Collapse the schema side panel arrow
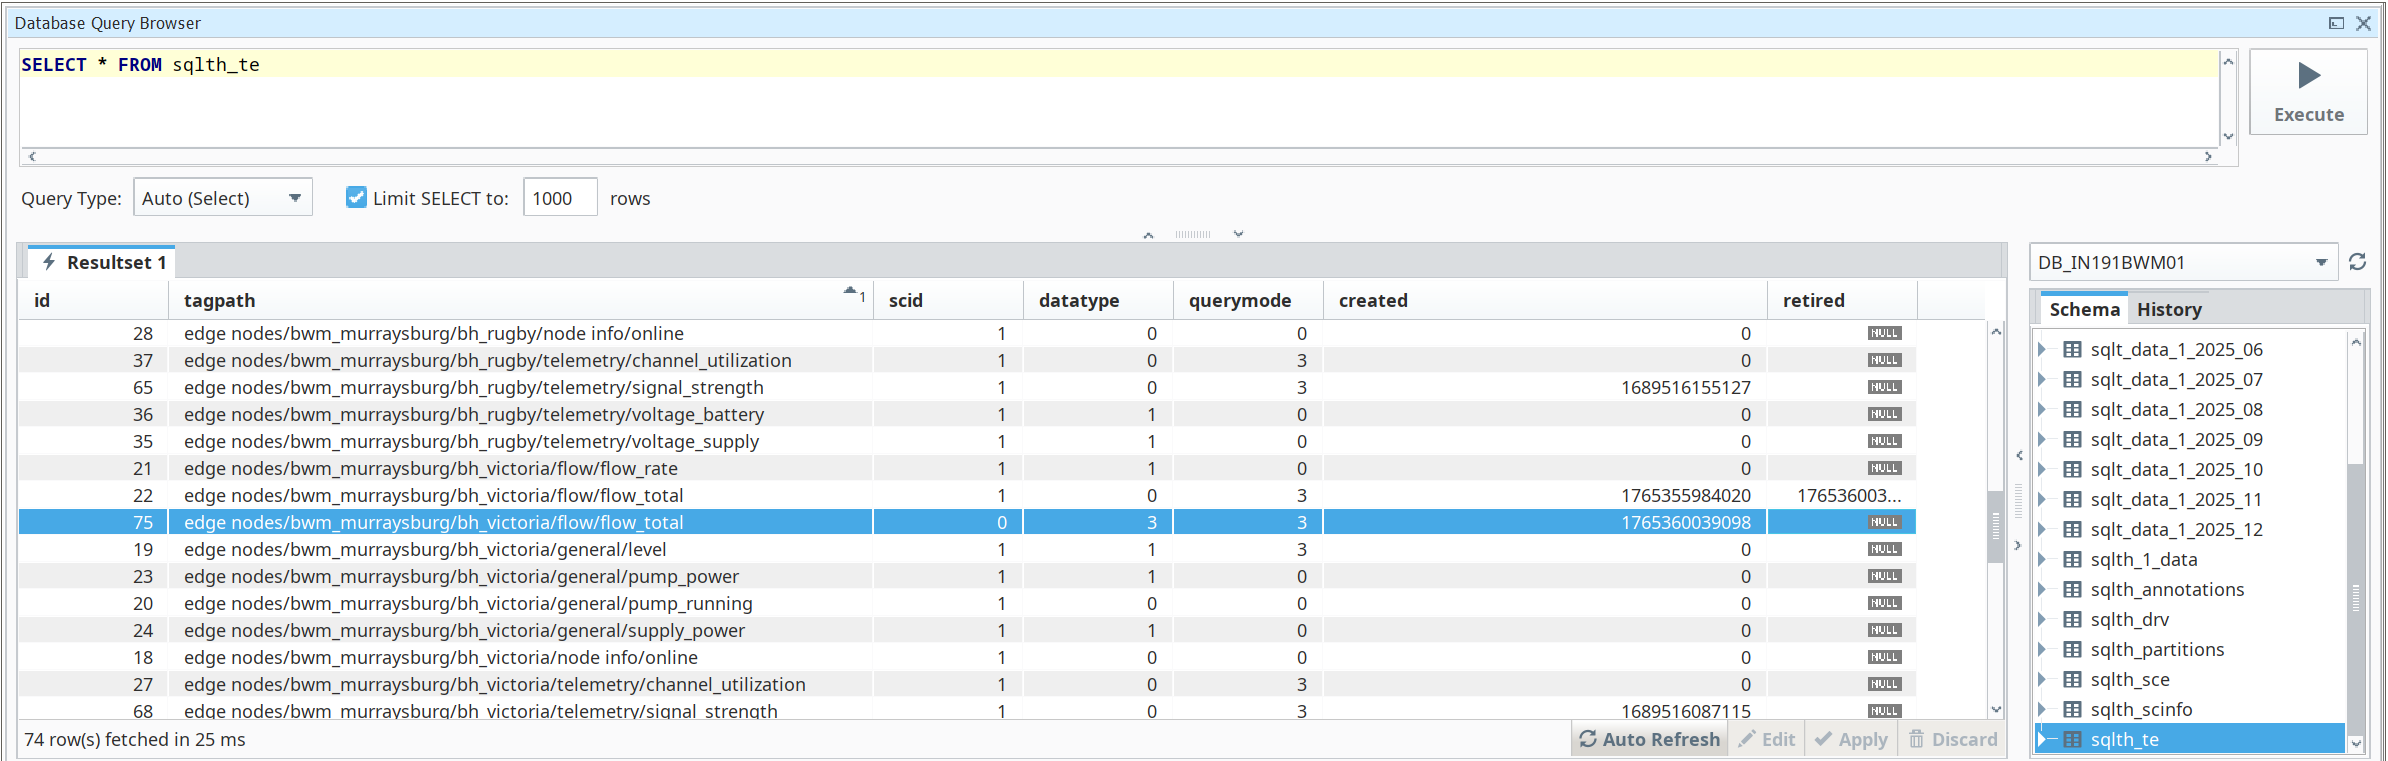Screen dimensions: 2388x761 (2019, 456)
